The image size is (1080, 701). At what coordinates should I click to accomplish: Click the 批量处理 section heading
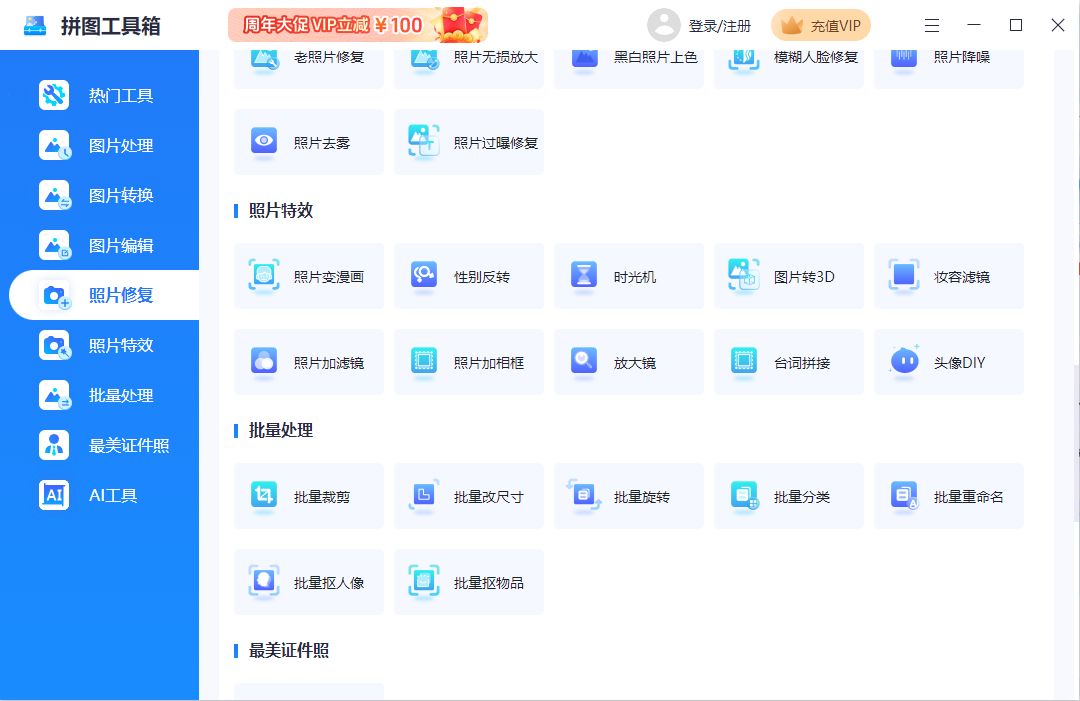pos(281,430)
